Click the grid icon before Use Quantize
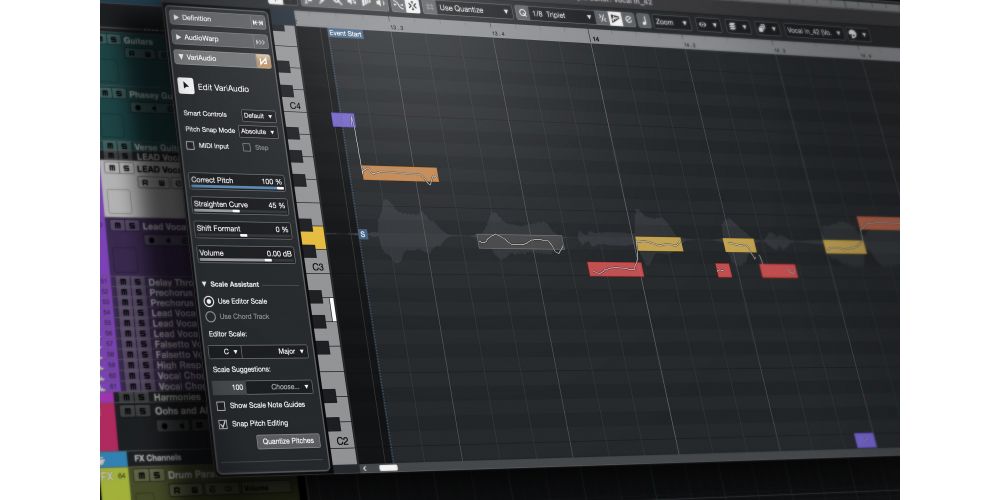The height and width of the screenshot is (500, 1000). click(429, 8)
